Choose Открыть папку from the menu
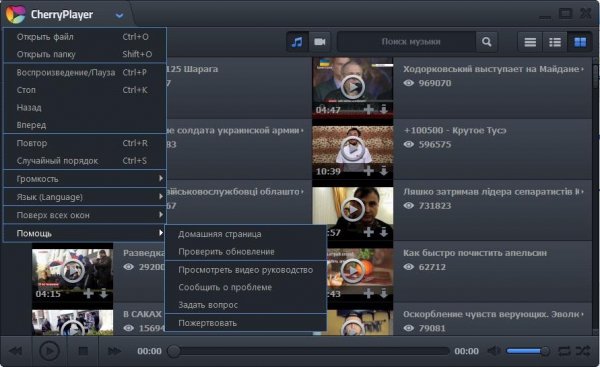The width and height of the screenshot is (600, 367). click(85, 54)
